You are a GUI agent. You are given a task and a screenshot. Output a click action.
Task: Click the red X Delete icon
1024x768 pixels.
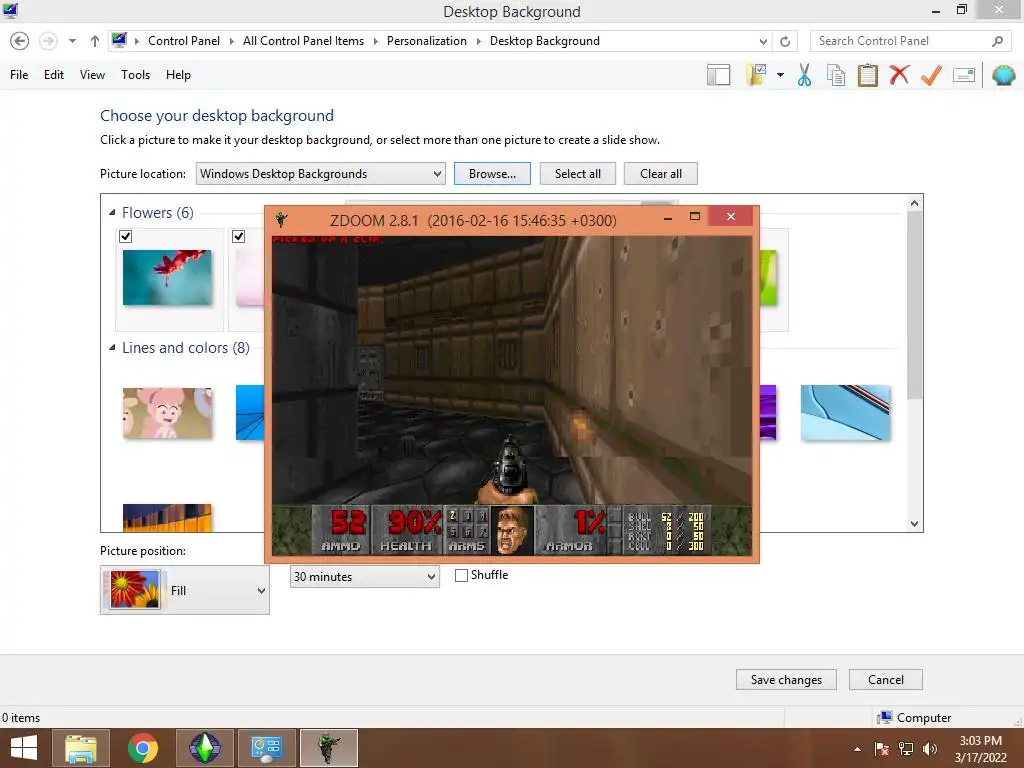[x=899, y=74]
